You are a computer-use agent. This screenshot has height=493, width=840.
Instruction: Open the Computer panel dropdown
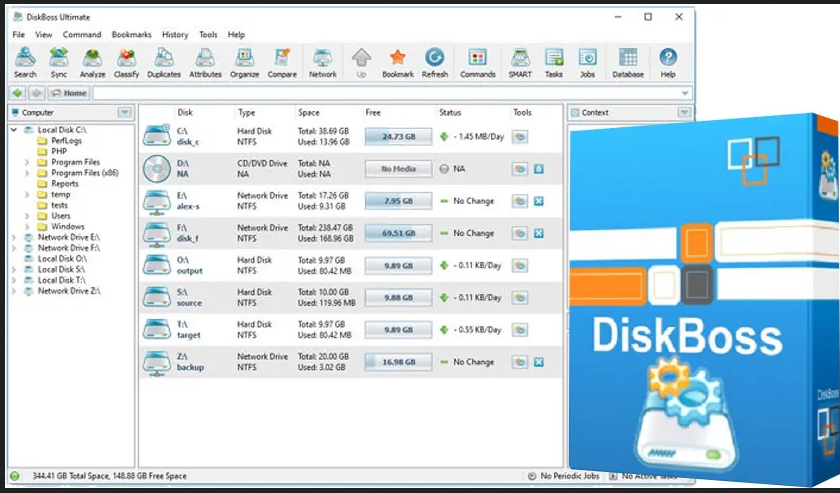pyautogui.click(x=124, y=112)
